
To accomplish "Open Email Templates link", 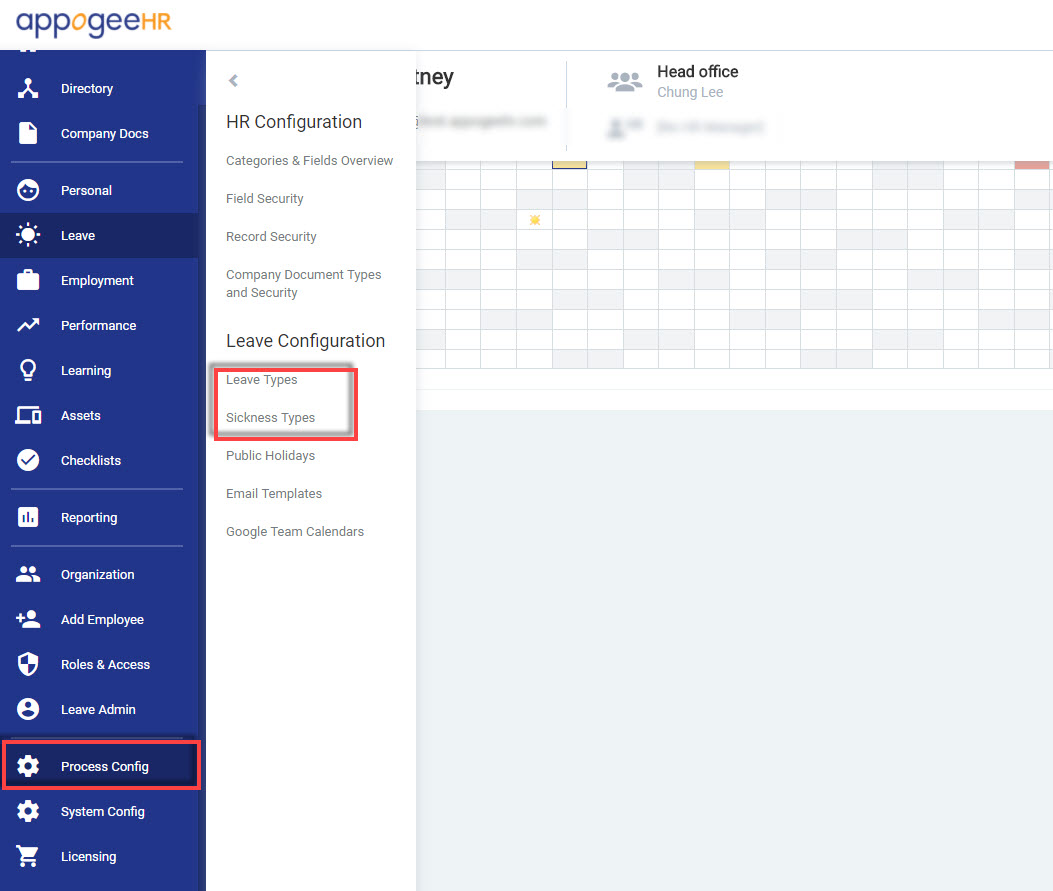I will point(273,494).
